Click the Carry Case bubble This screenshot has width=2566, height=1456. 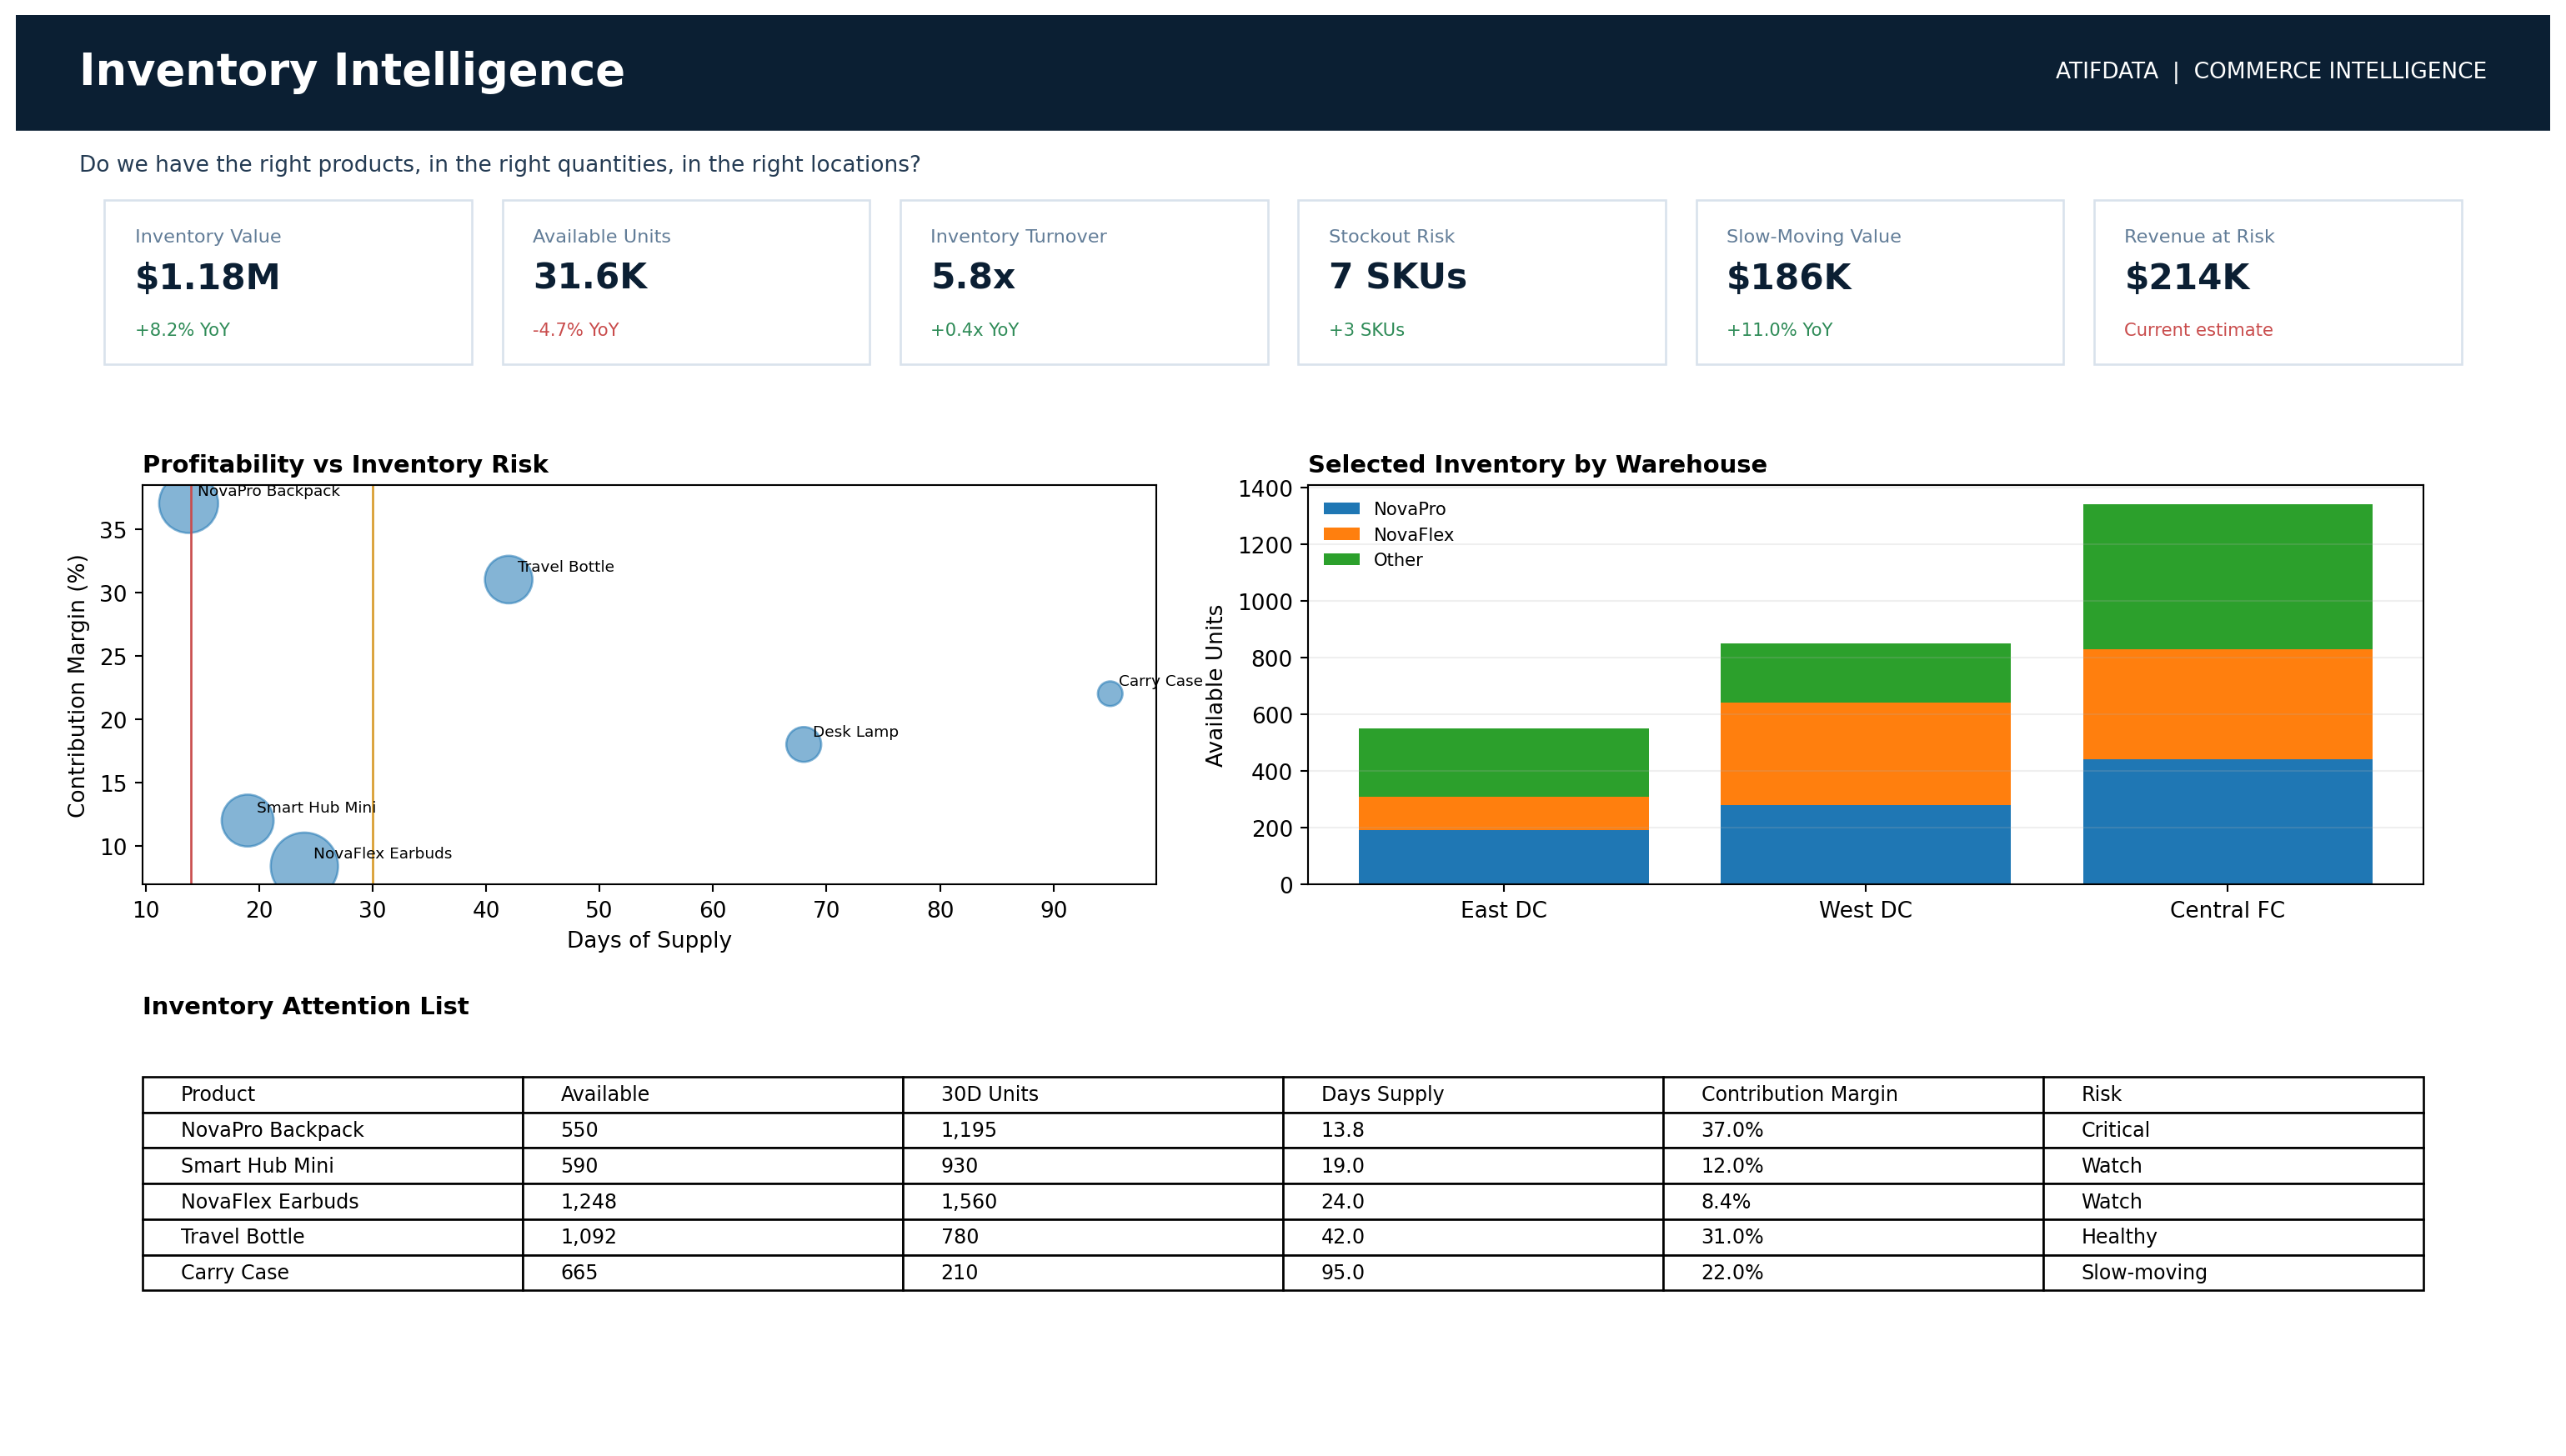pyautogui.click(x=1110, y=693)
